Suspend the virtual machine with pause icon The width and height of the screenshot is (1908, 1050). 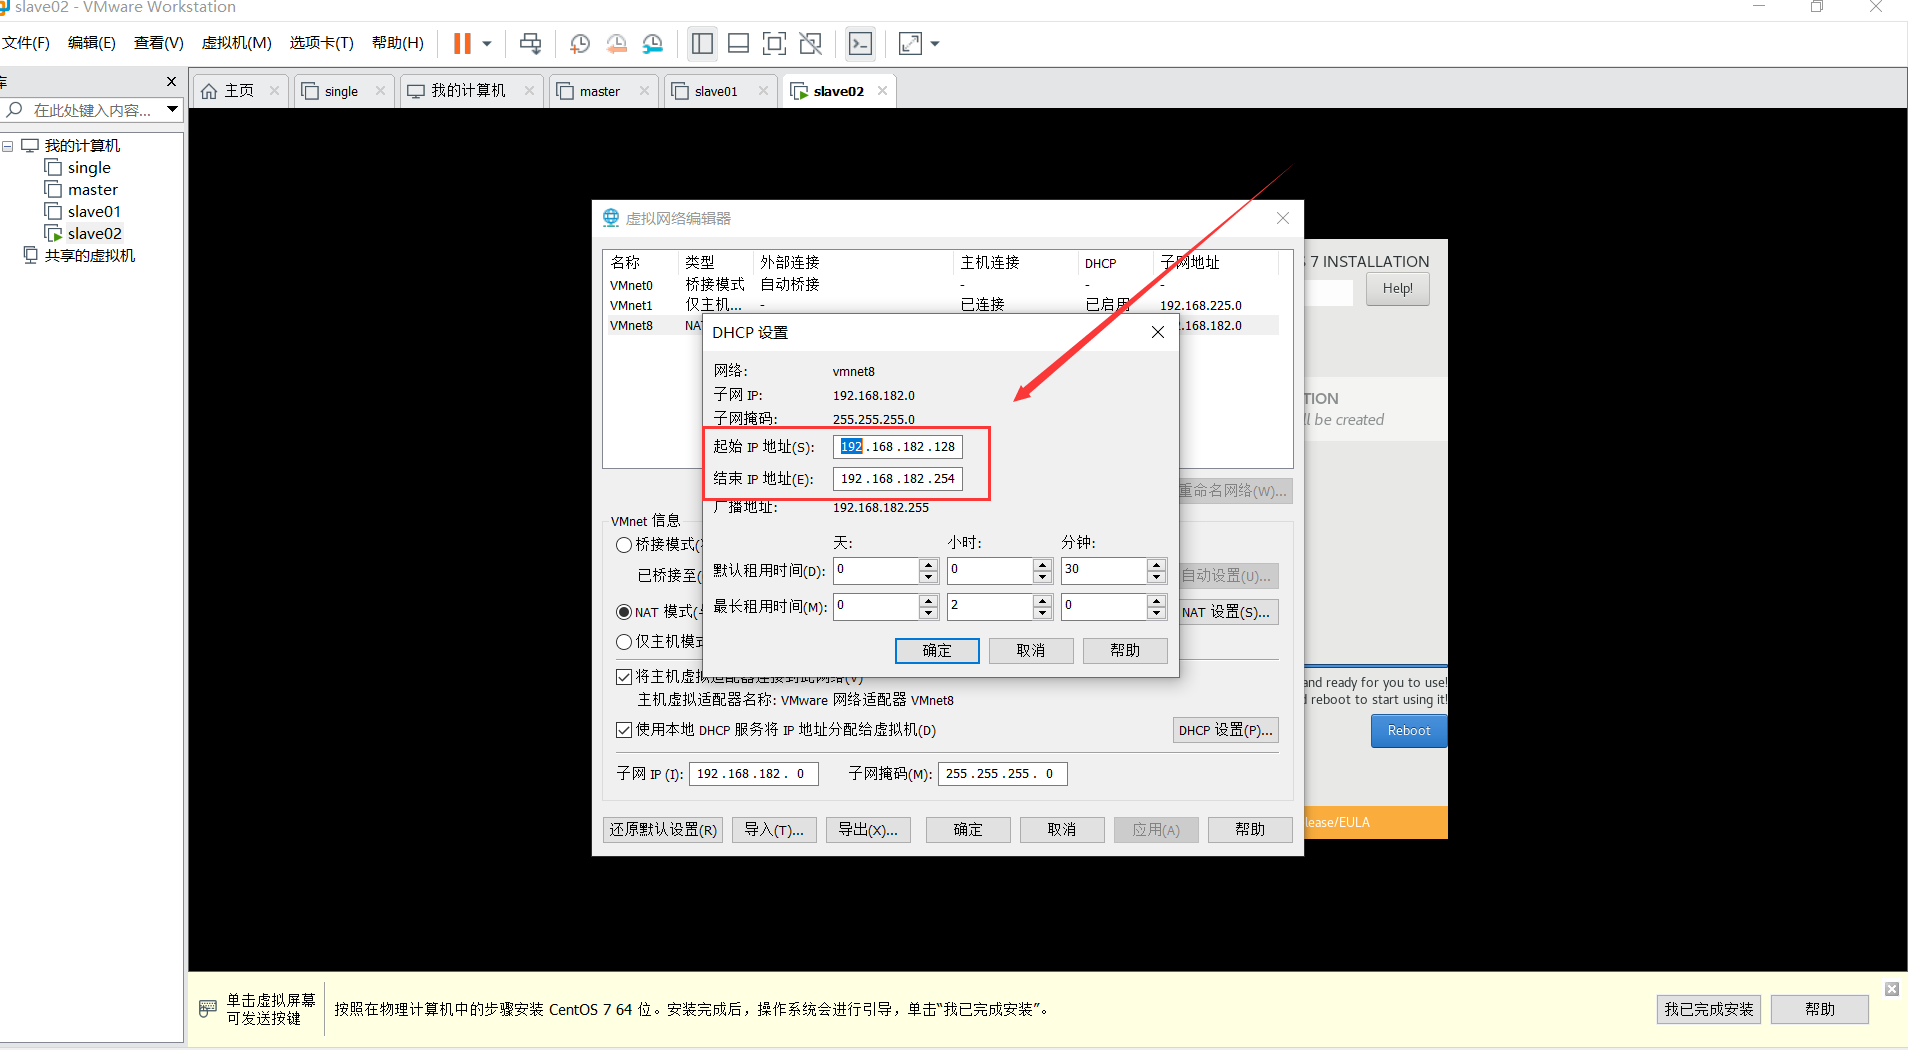click(x=462, y=44)
